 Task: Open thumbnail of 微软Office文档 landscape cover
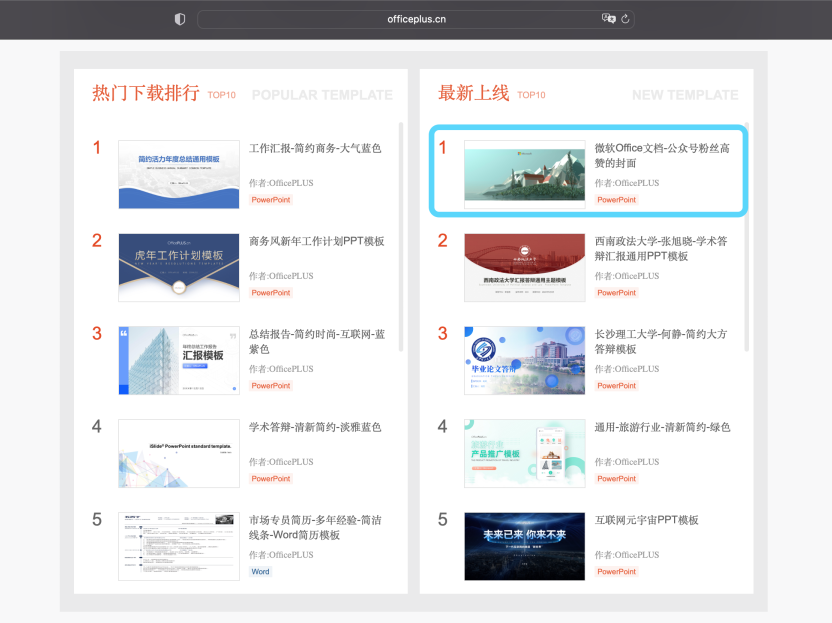[x=525, y=175]
